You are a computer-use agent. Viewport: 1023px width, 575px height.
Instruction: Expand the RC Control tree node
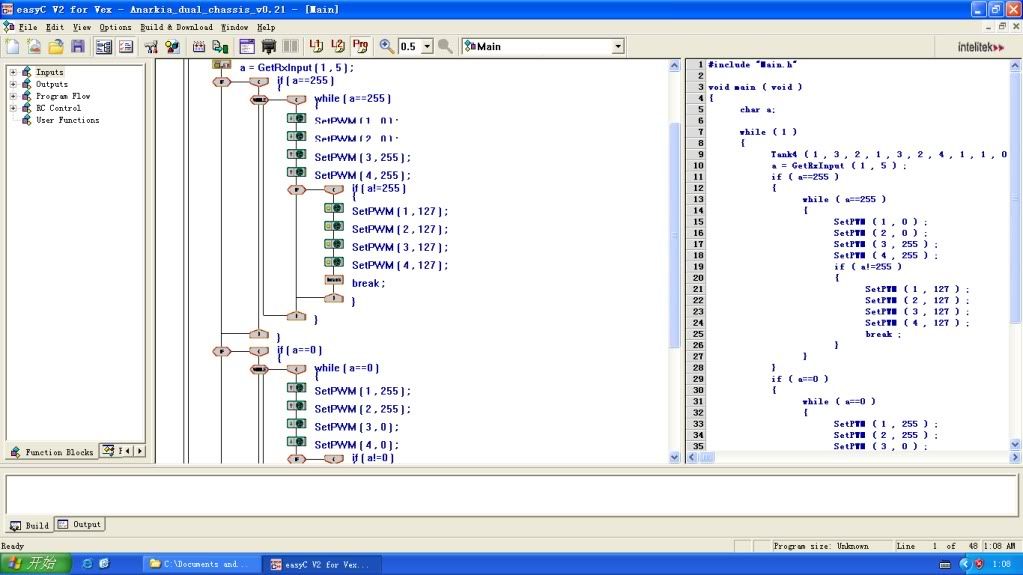coord(13,108)
